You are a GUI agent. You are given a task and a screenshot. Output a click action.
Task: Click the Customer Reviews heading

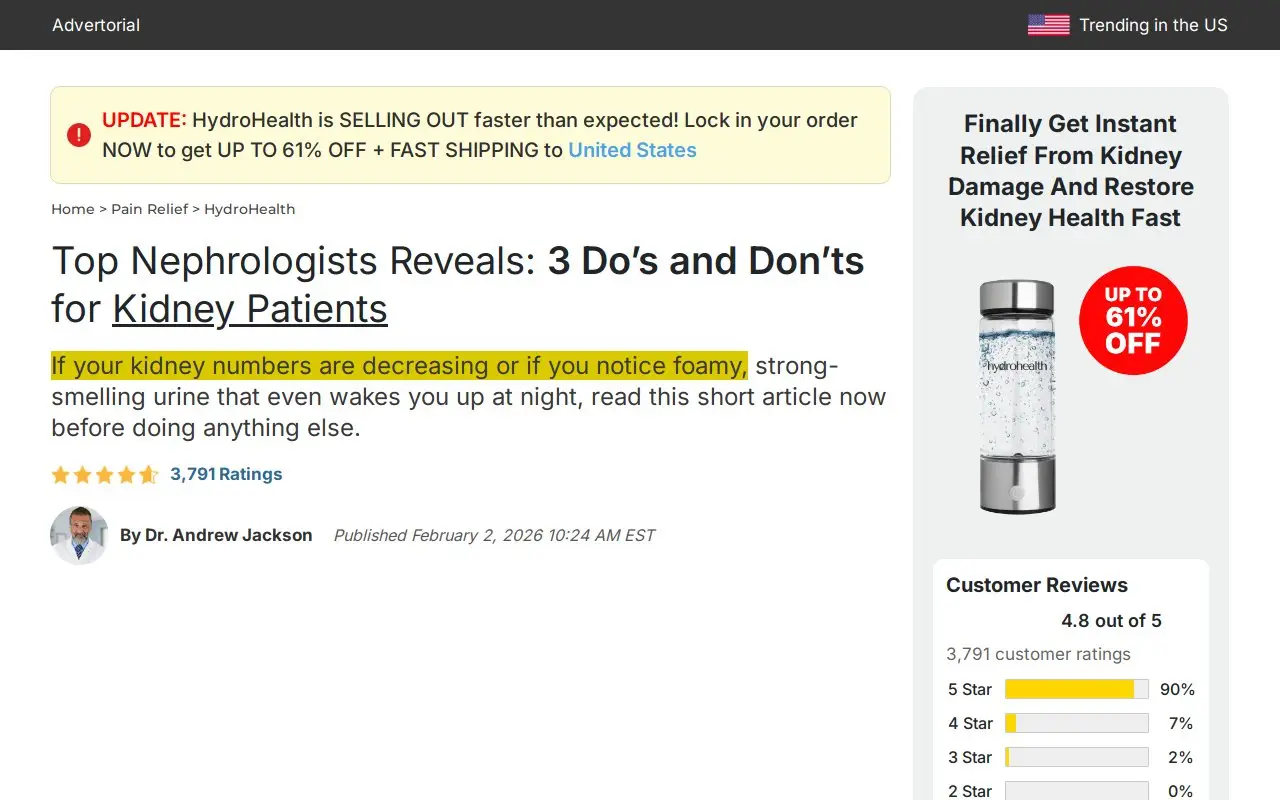pos(1037,585)
